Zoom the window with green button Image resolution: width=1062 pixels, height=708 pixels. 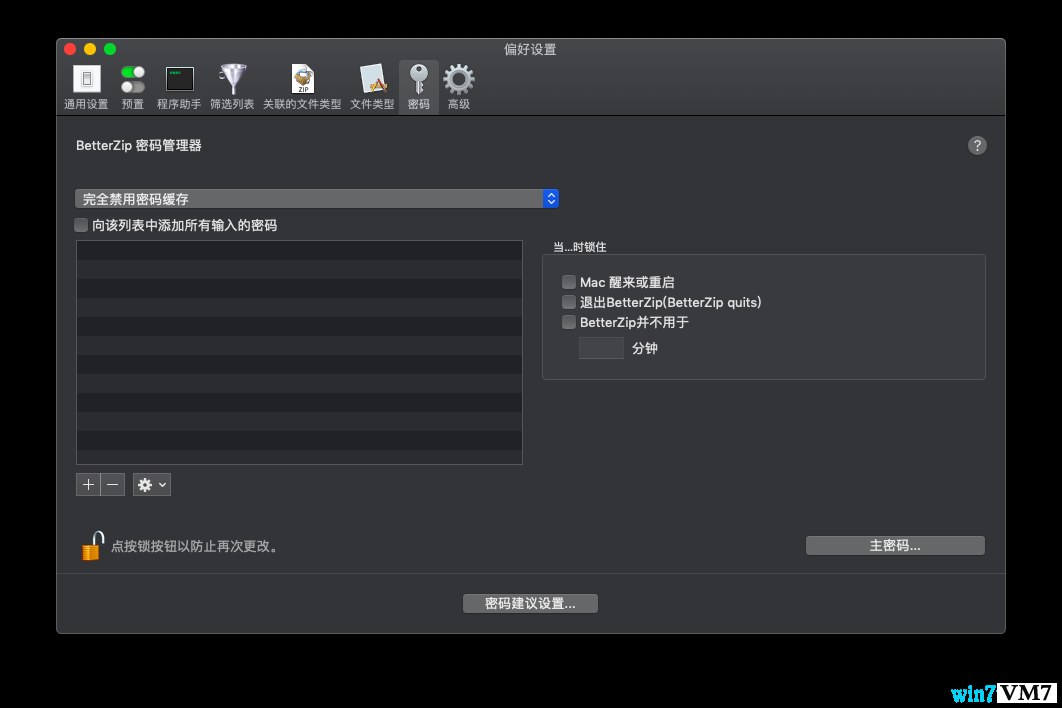[x=110, y=49]
